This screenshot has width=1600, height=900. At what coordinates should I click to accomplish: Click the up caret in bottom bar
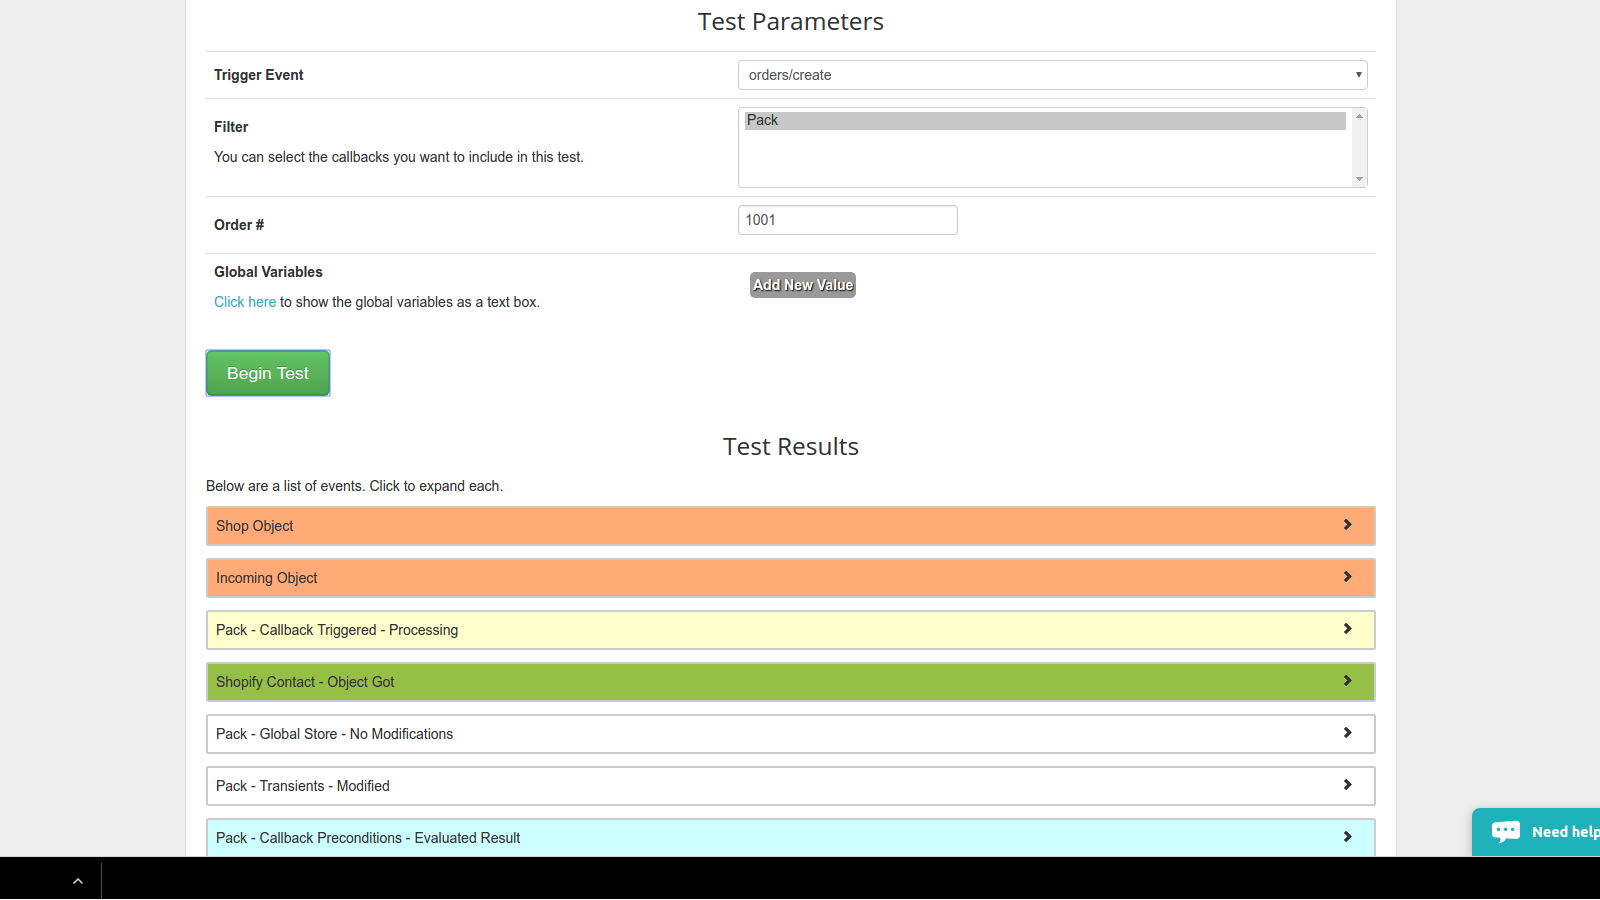coord(78,881)
